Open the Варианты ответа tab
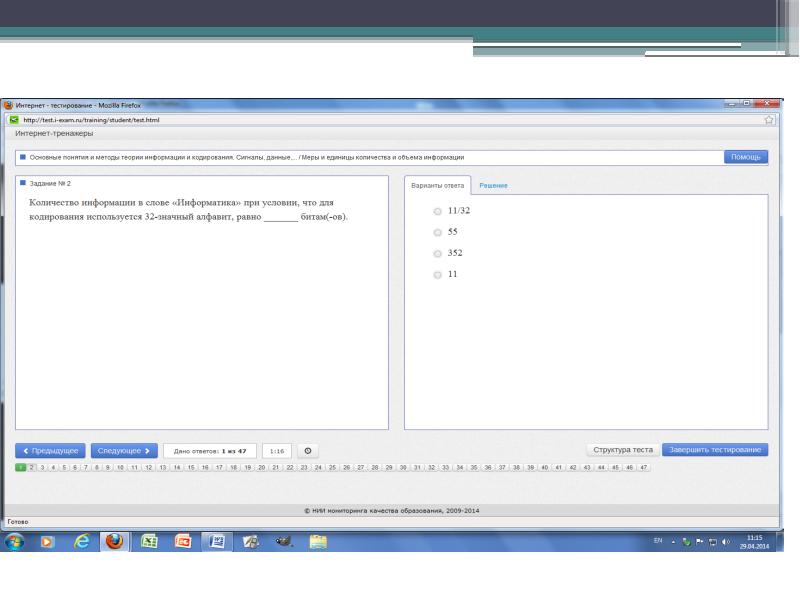The width and height of the screenshot is (800, 600). [437, 187]
